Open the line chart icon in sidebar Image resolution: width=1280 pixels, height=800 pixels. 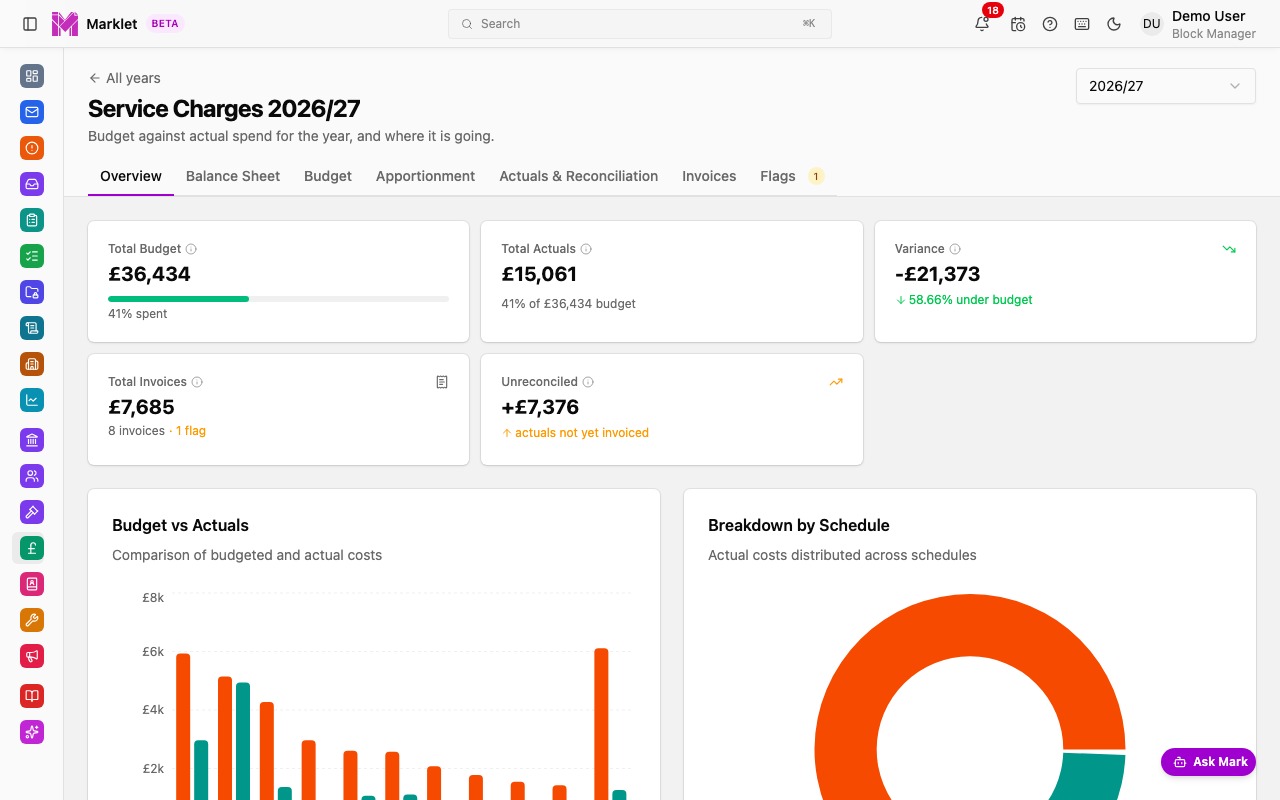32,400
